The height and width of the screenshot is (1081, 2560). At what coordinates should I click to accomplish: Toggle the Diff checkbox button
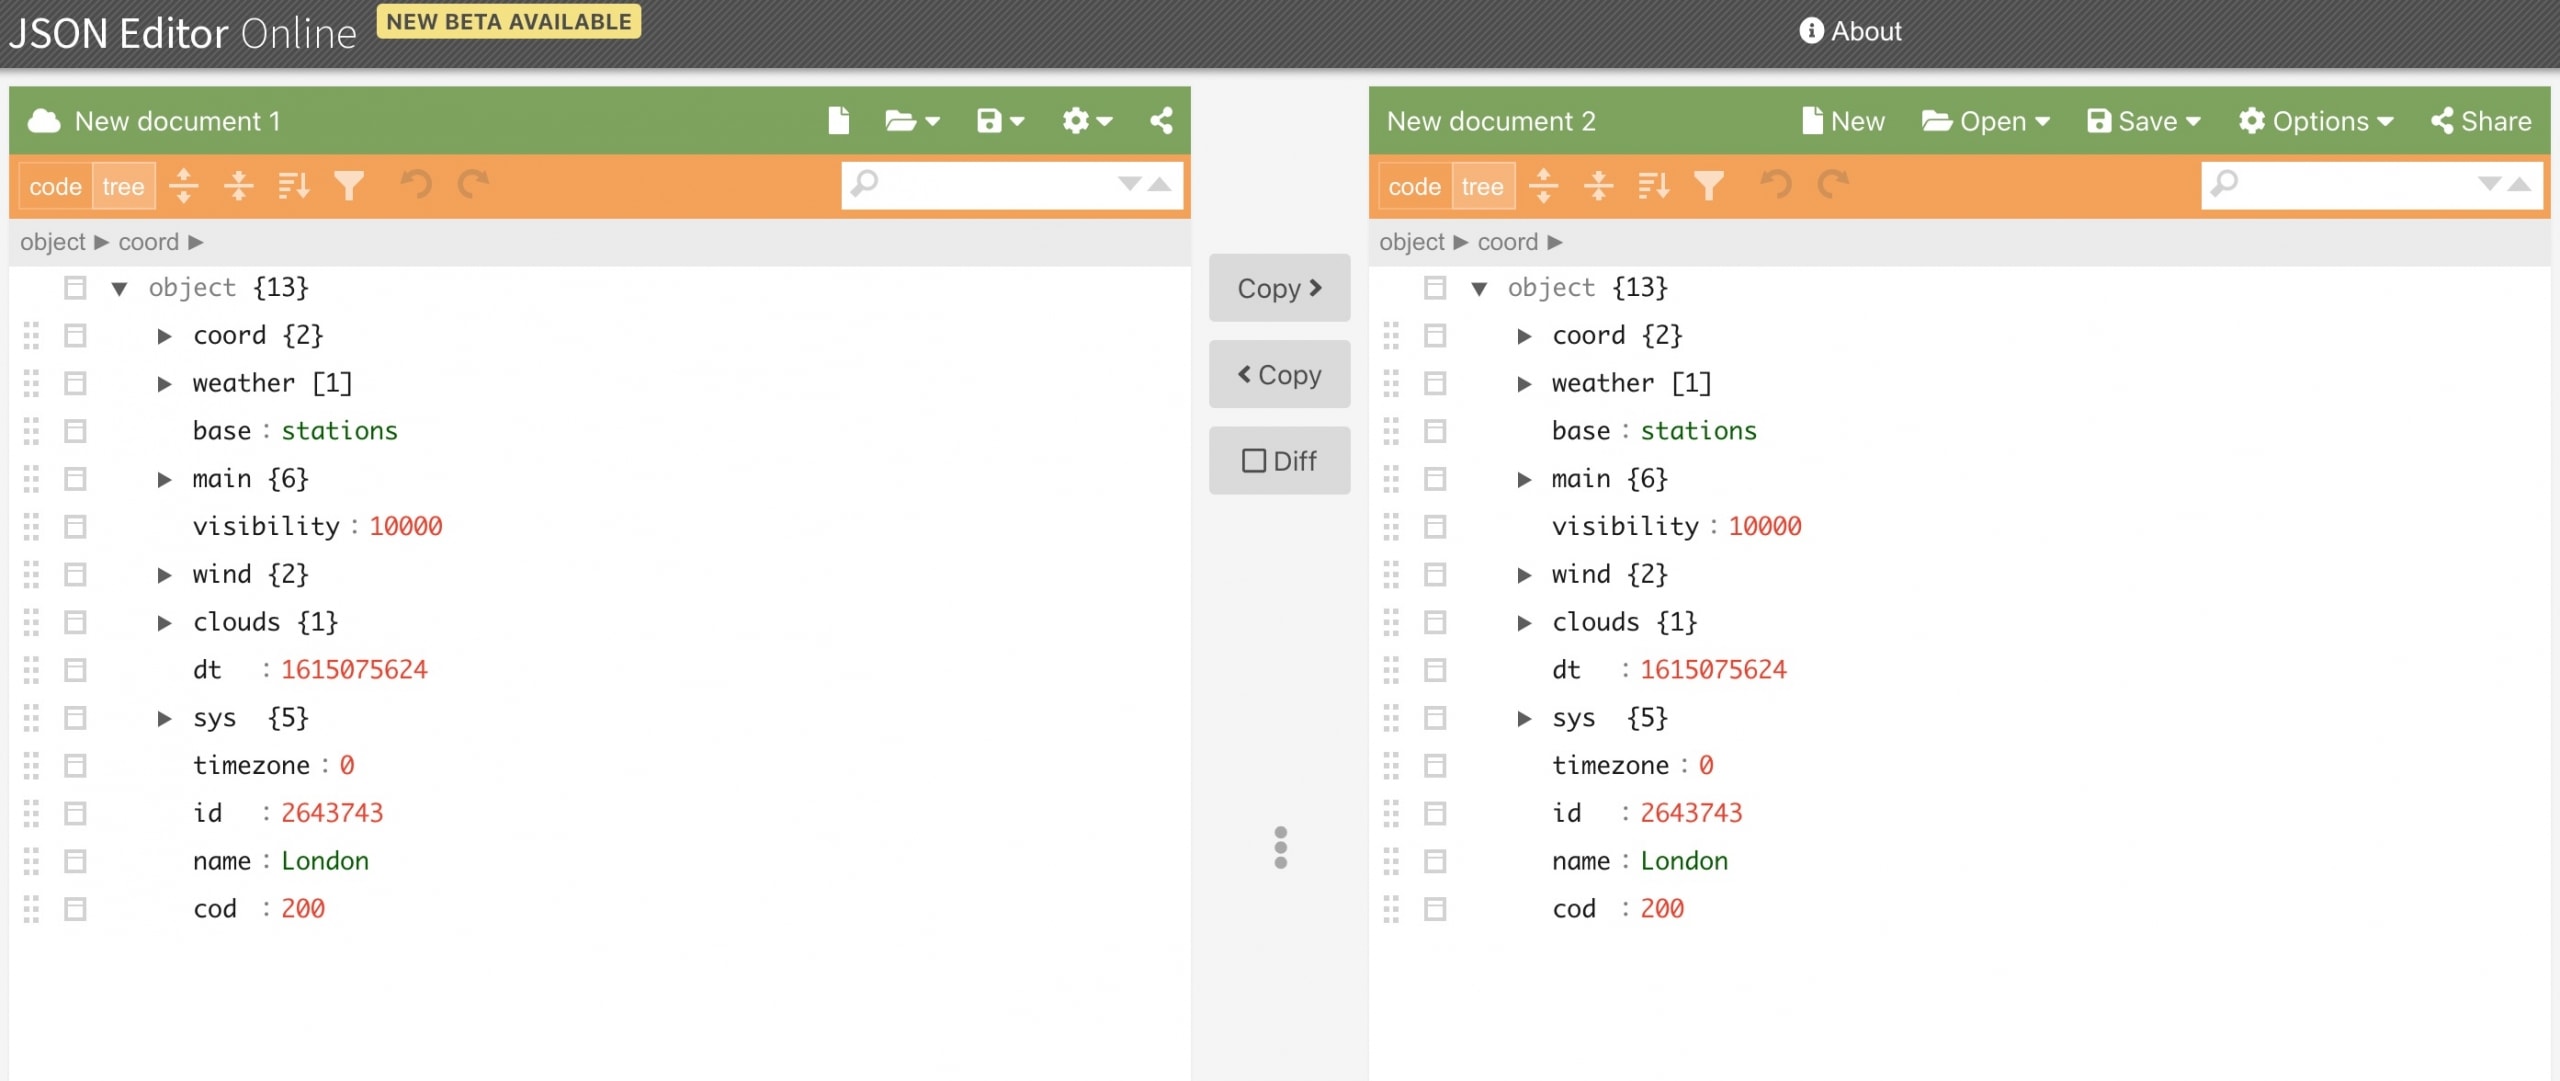1279,461
